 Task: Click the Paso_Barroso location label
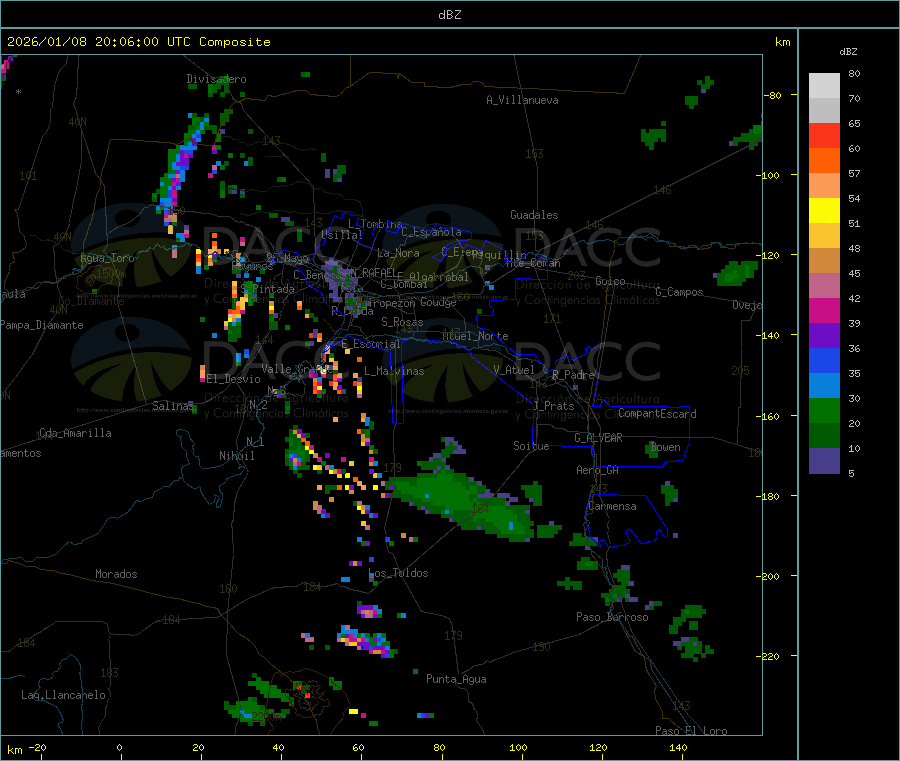[x=612, y=617]
